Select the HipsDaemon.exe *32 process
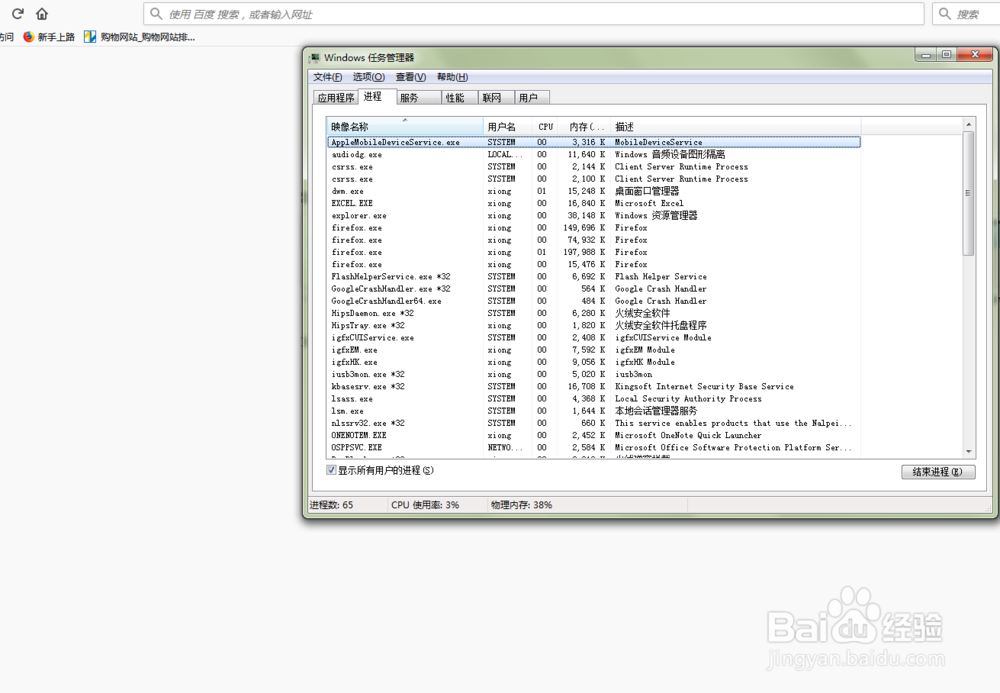The height and width of the screenshot is (693, 1000). pos(594,313)
